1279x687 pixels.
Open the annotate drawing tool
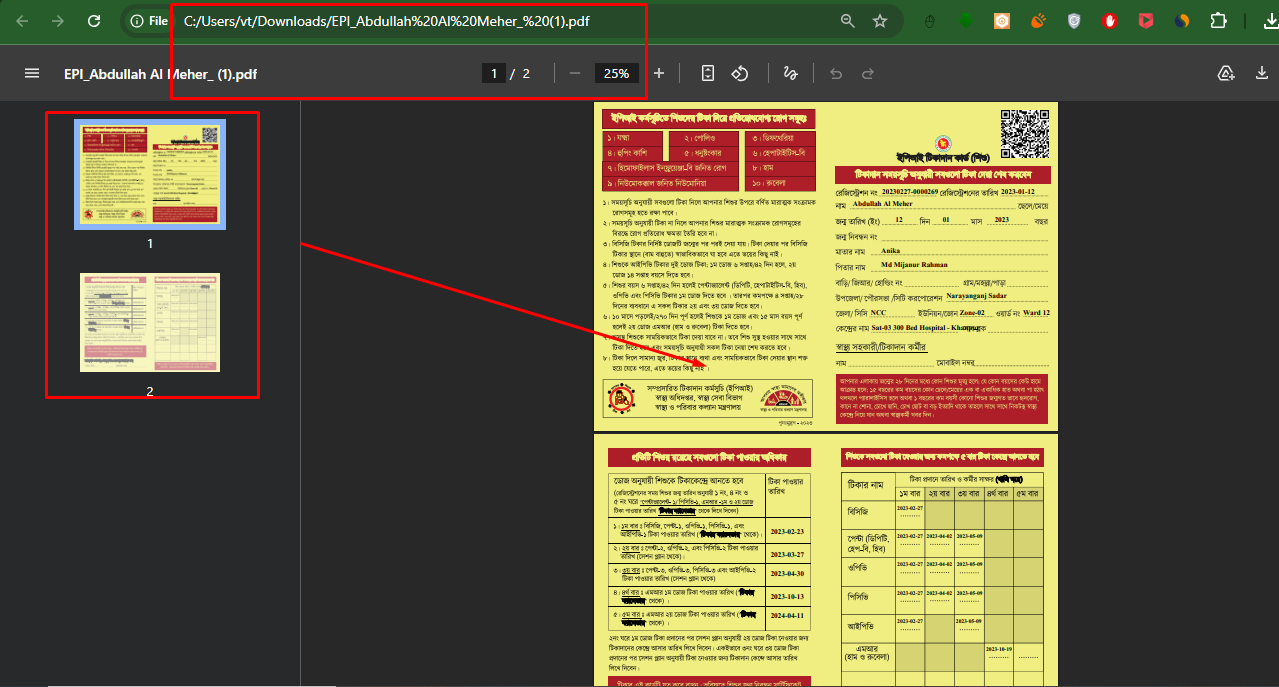point(790,73)
